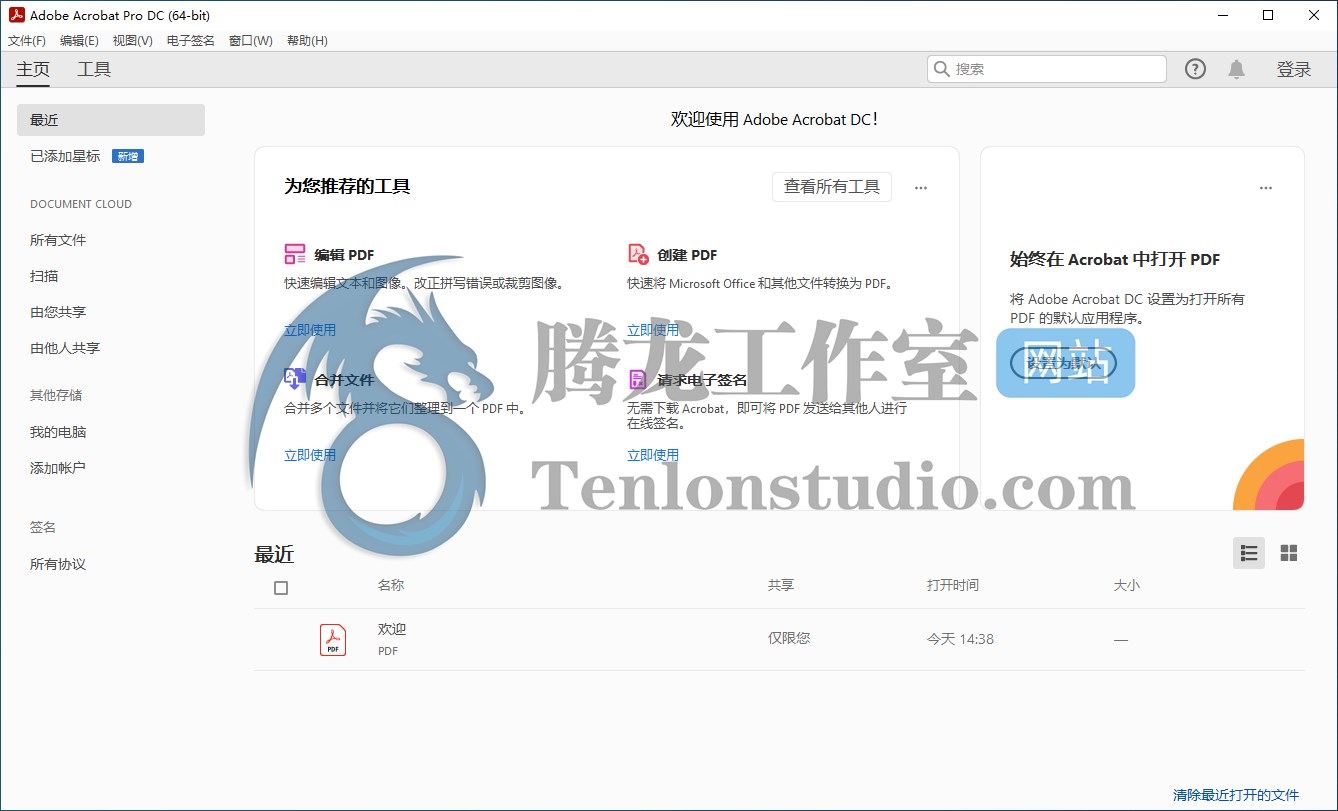The width and height of the screenshot is (1338, 811).
Task: Click the Create PDF tool icon
Action: tap(638, 254)
